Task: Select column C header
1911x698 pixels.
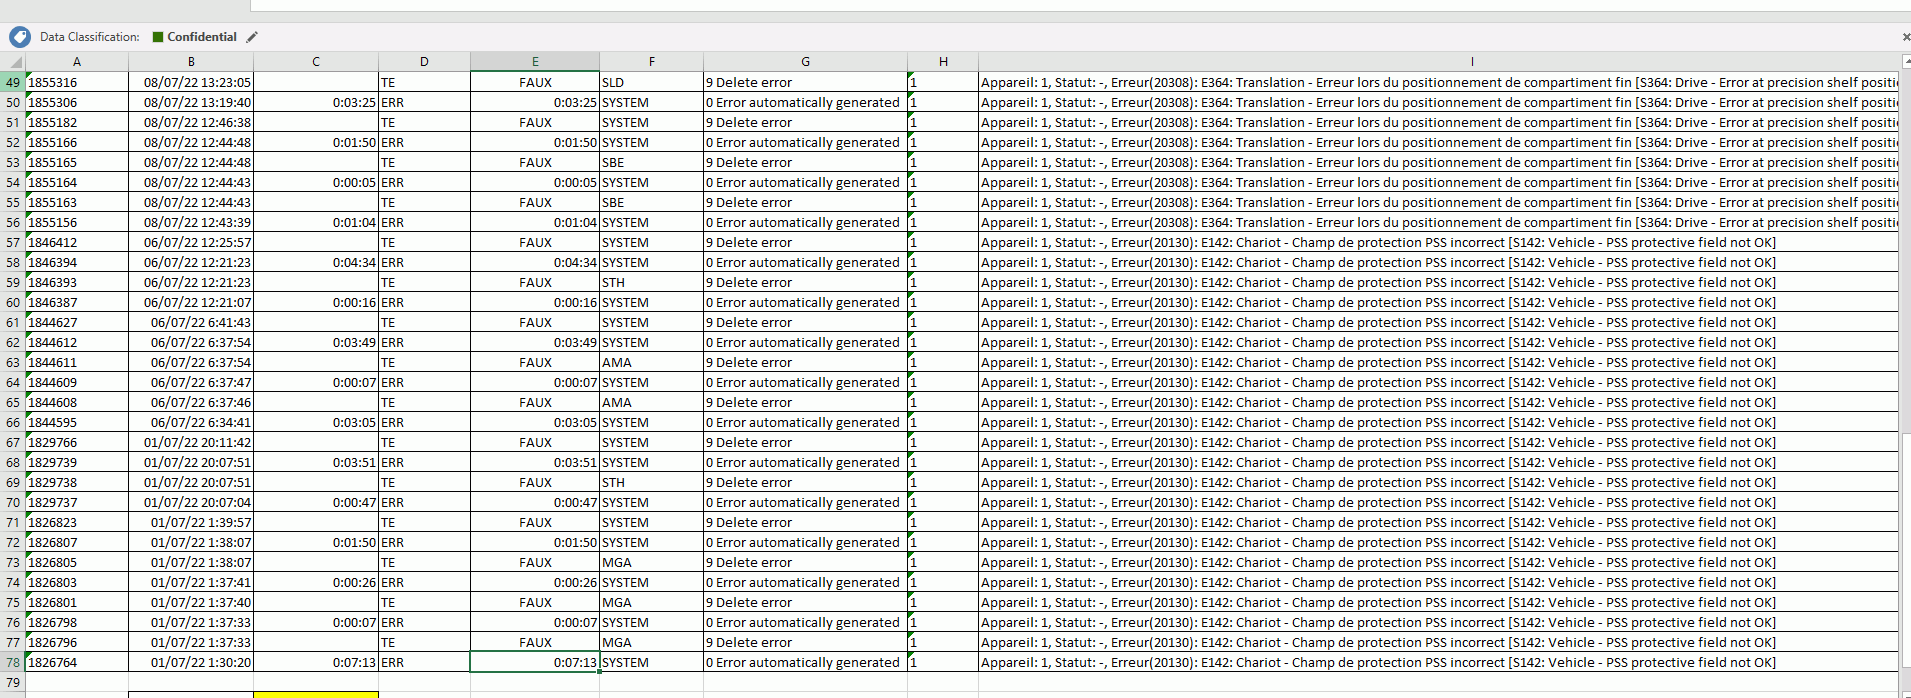Action: 316,62
